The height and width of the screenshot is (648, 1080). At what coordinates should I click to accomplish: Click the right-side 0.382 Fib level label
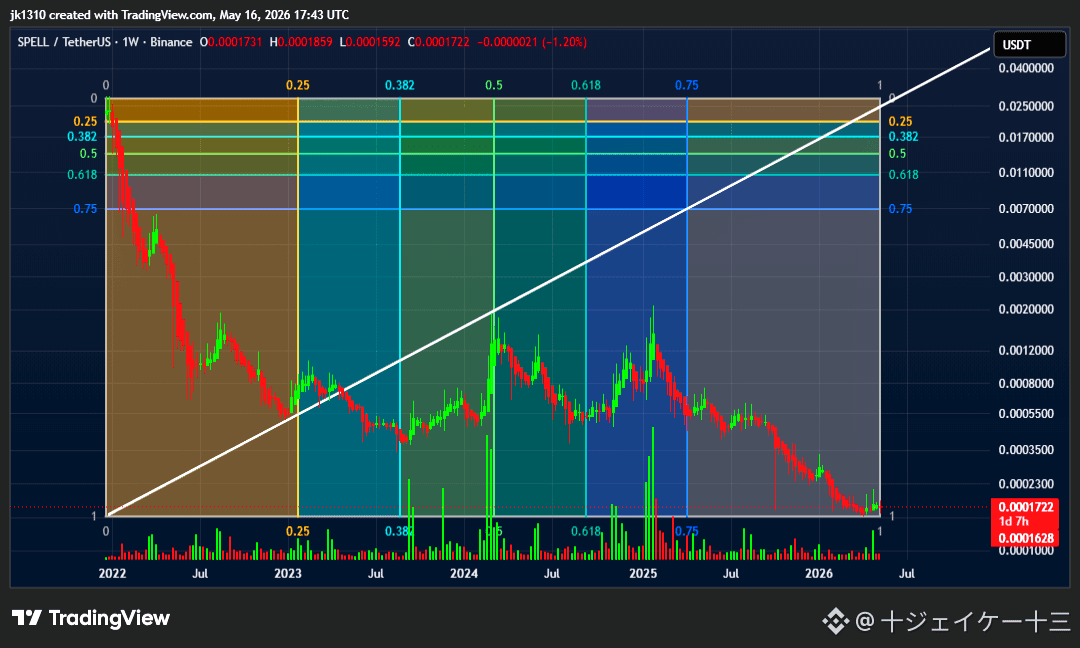tap(903, 136)
